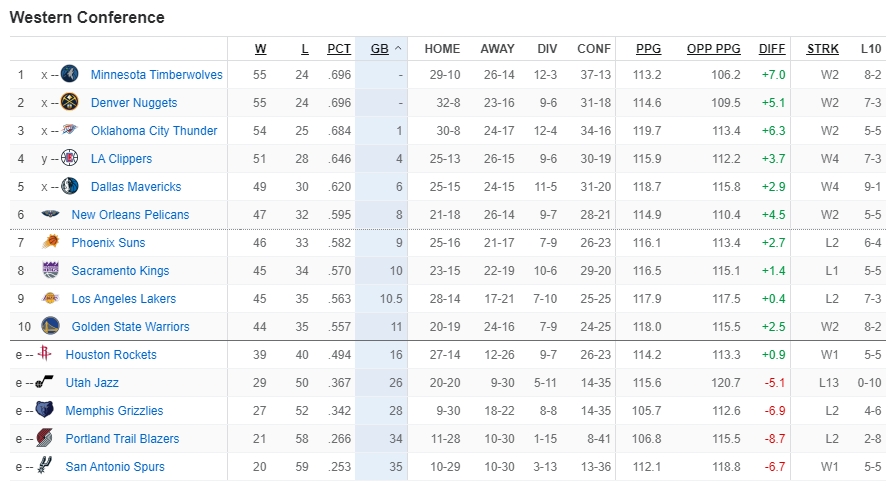896x488 pixels.
Task: Sort table by PCT column header
Action: point(339,48)
